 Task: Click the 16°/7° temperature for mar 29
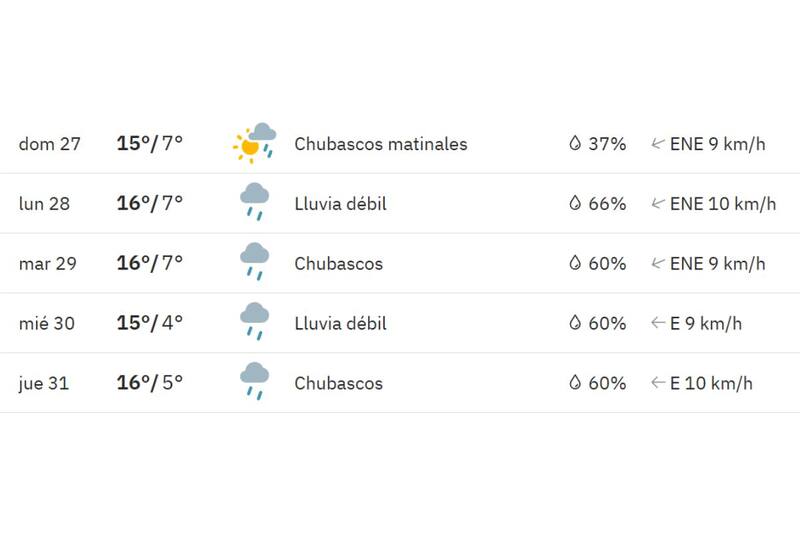(150, 264)
